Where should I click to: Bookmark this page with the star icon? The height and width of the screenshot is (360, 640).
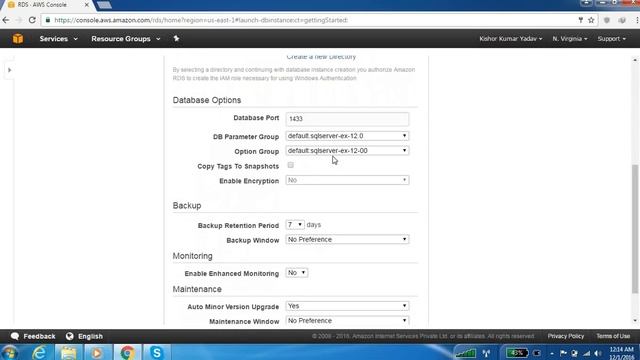[591, 20]
